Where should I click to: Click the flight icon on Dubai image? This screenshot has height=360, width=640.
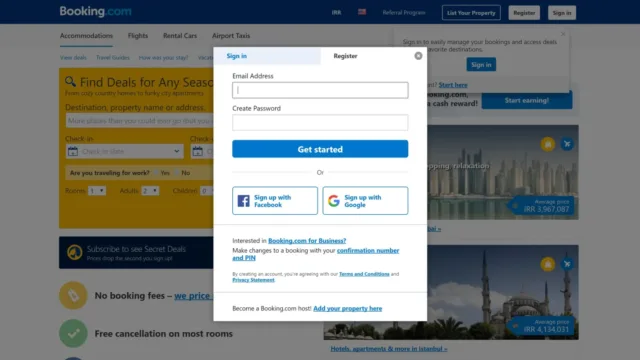pyautogui.click(x=567, y=144)
